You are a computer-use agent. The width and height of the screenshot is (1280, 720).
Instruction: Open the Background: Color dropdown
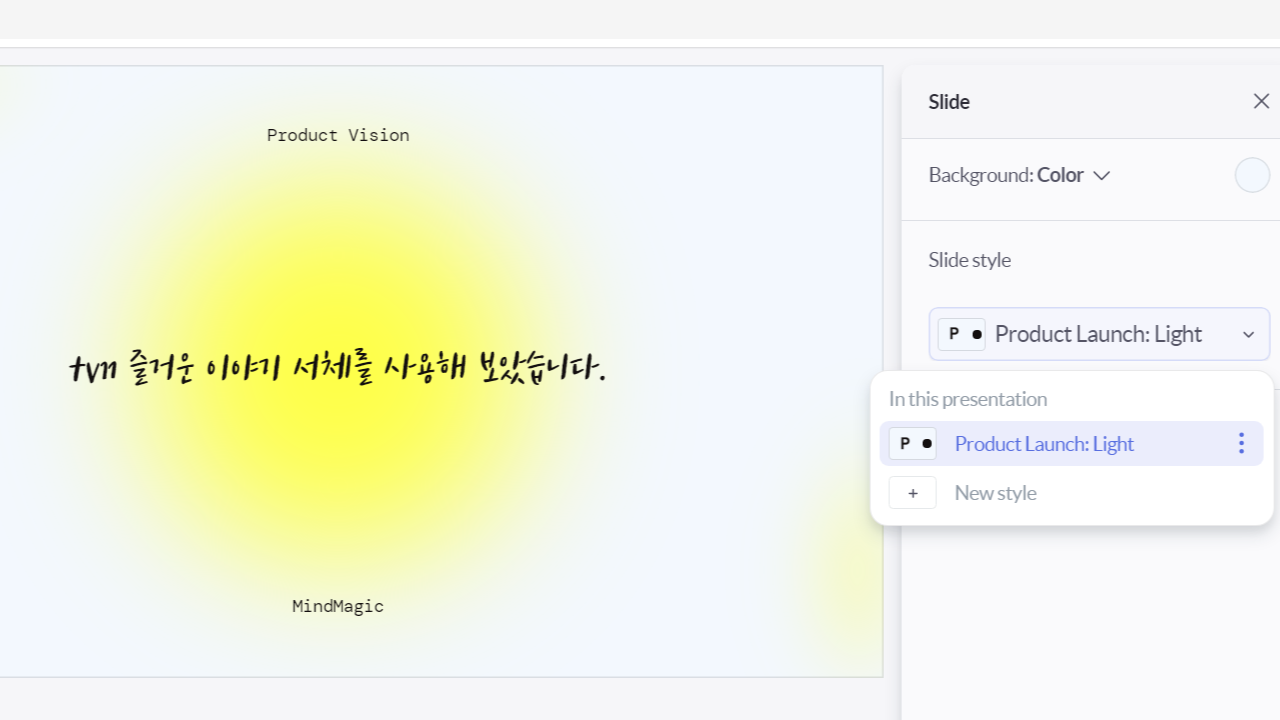(1019, 175)
